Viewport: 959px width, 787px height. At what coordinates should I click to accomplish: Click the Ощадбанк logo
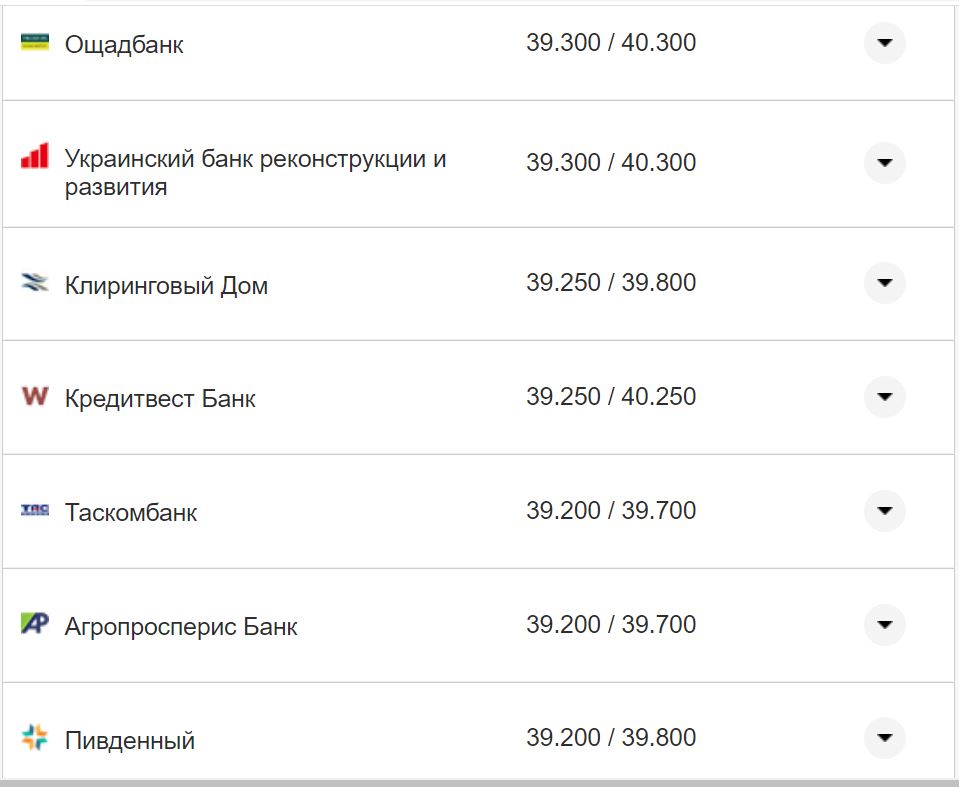coord(34,43)
